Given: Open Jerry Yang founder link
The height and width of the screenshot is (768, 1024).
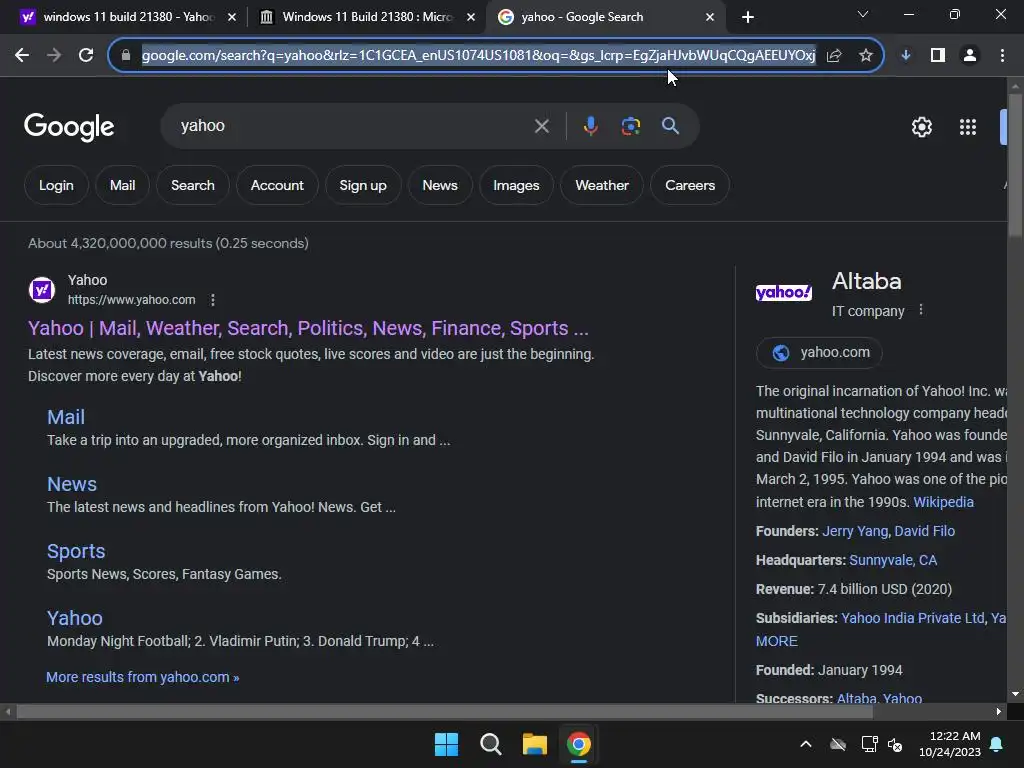Looking at the screenshot, I should click(855, 531).
